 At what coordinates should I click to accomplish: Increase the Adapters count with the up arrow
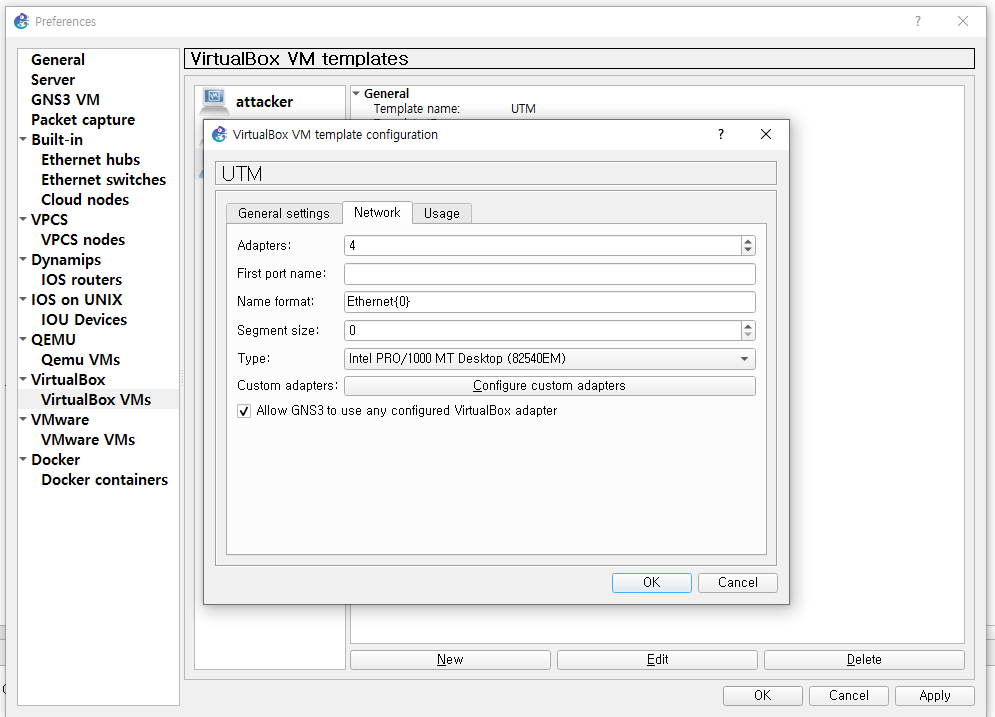point(748,241)
